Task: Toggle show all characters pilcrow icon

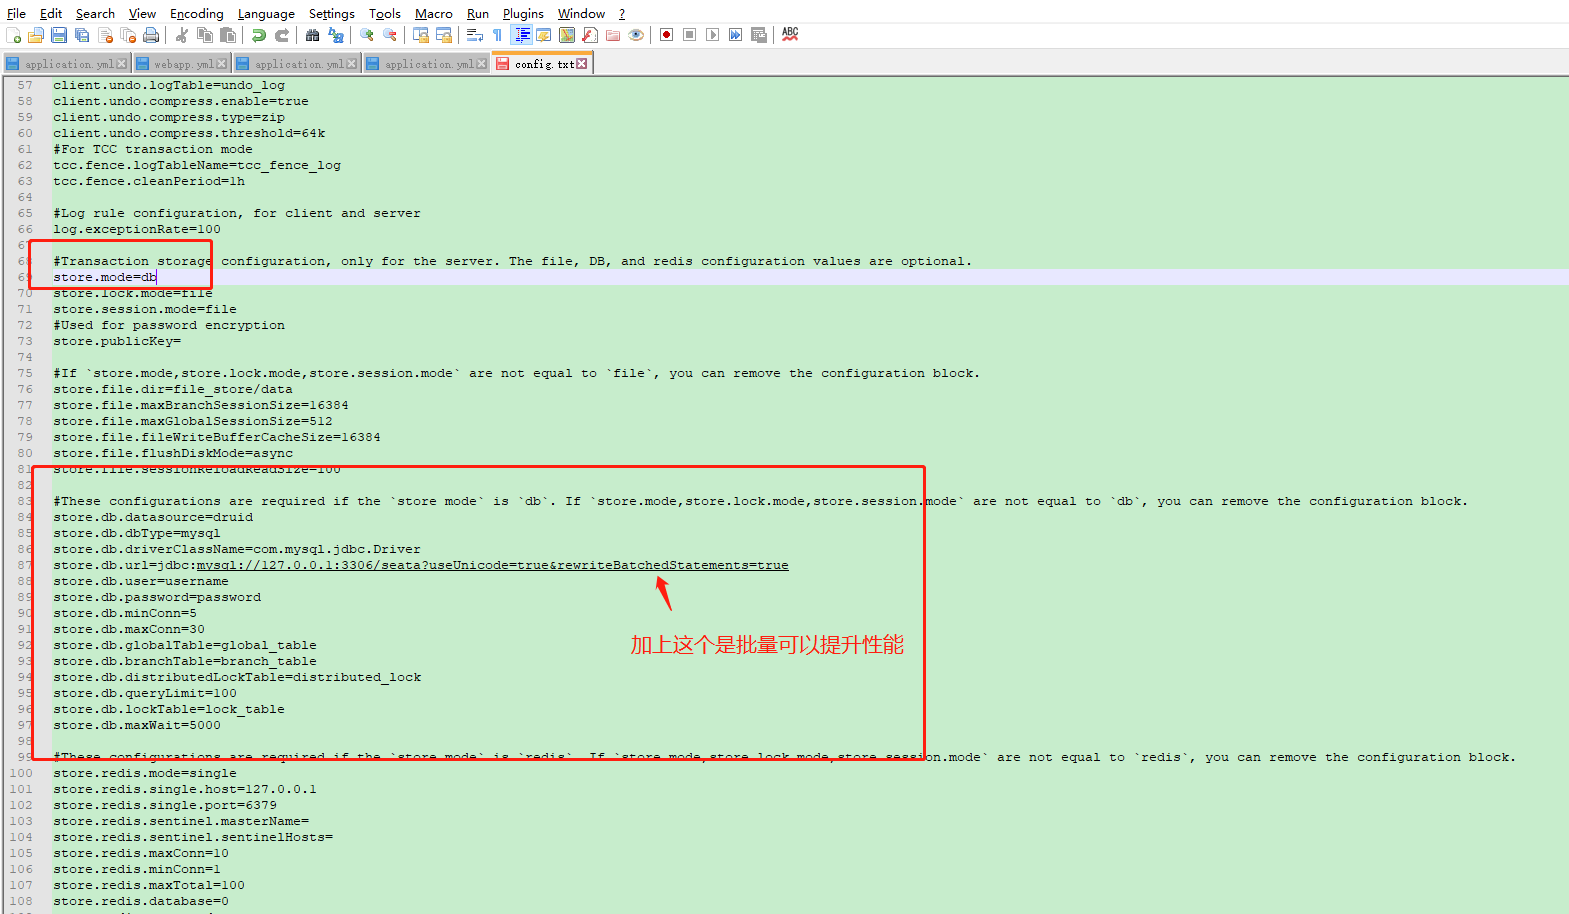Action: (x=497, y=35)
